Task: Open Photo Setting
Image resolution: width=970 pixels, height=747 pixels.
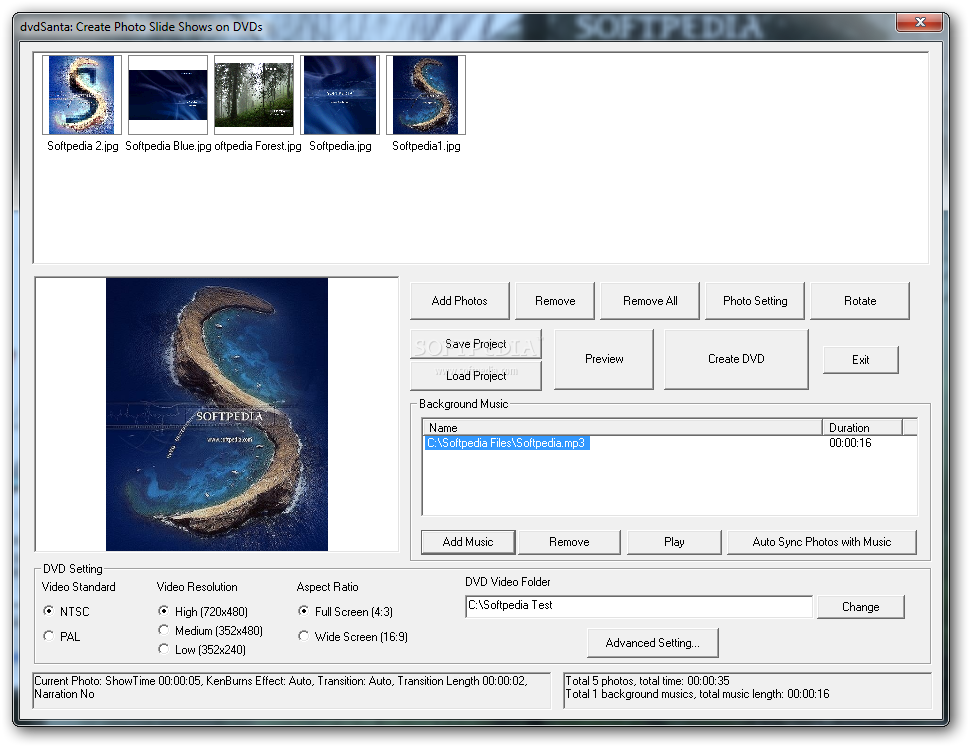Action: 755,301
